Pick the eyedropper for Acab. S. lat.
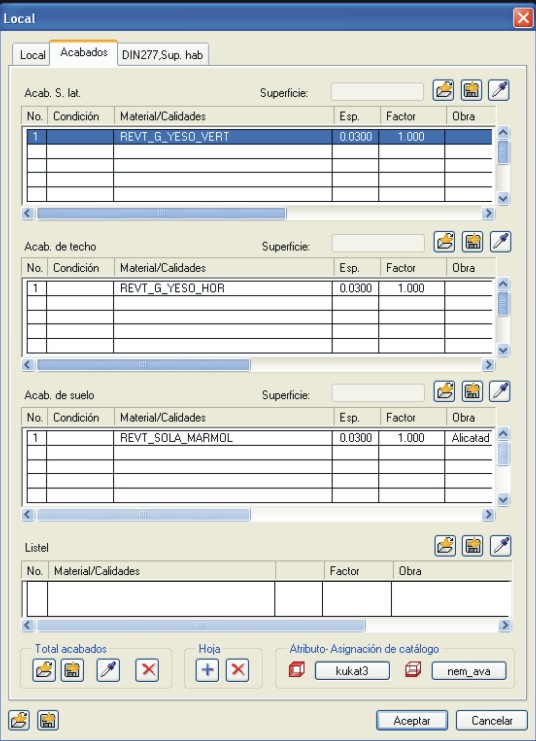536x741 pixels. tap(499, 90)
